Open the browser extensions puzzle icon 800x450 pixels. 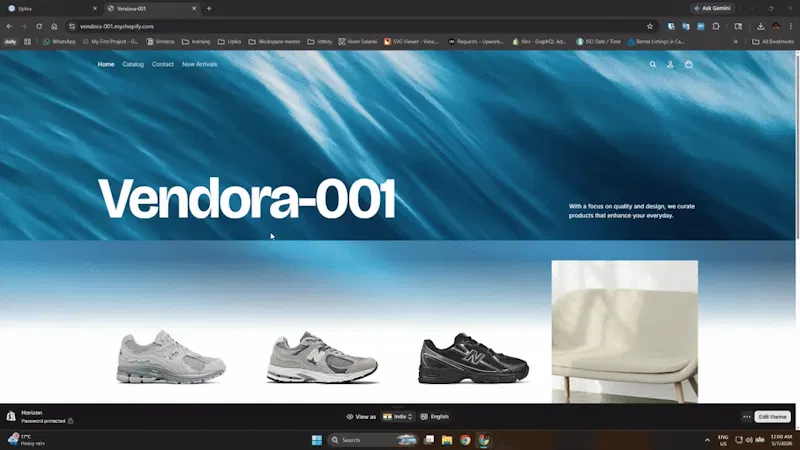point(716,26)
